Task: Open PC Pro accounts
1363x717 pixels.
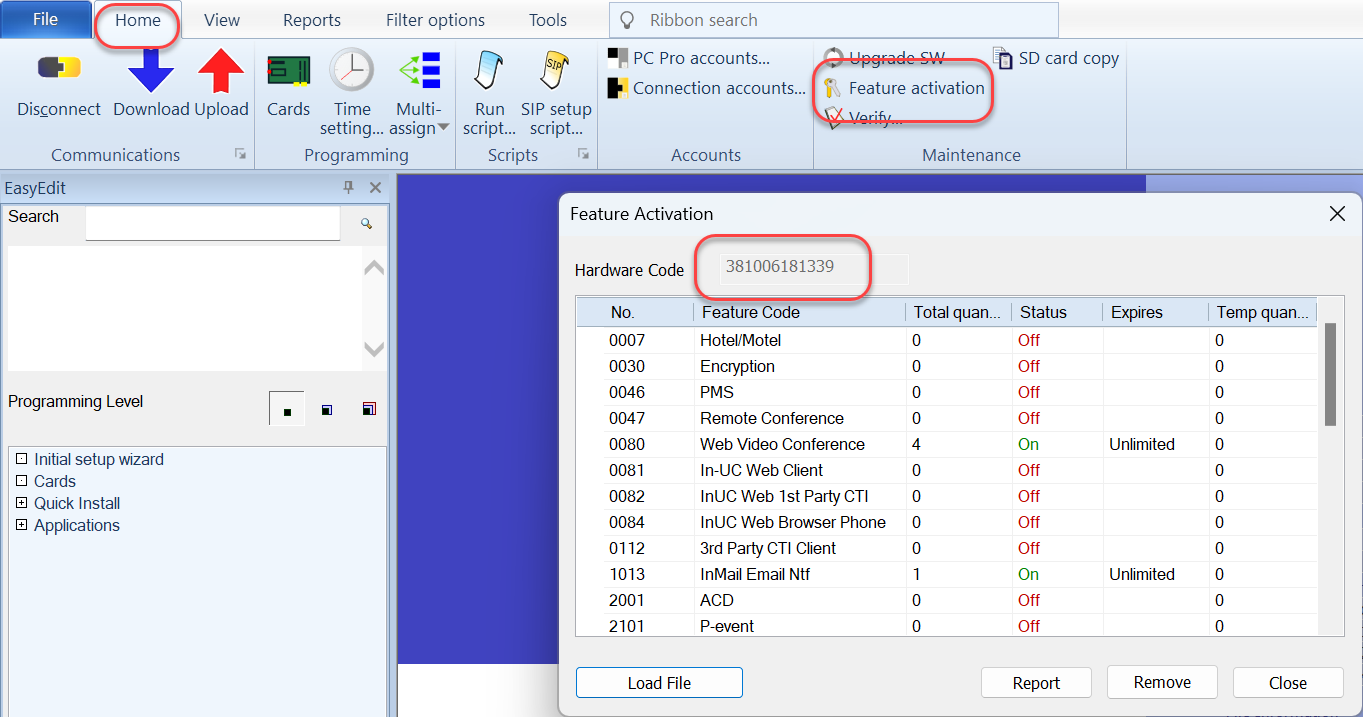Action: point(689,58)
